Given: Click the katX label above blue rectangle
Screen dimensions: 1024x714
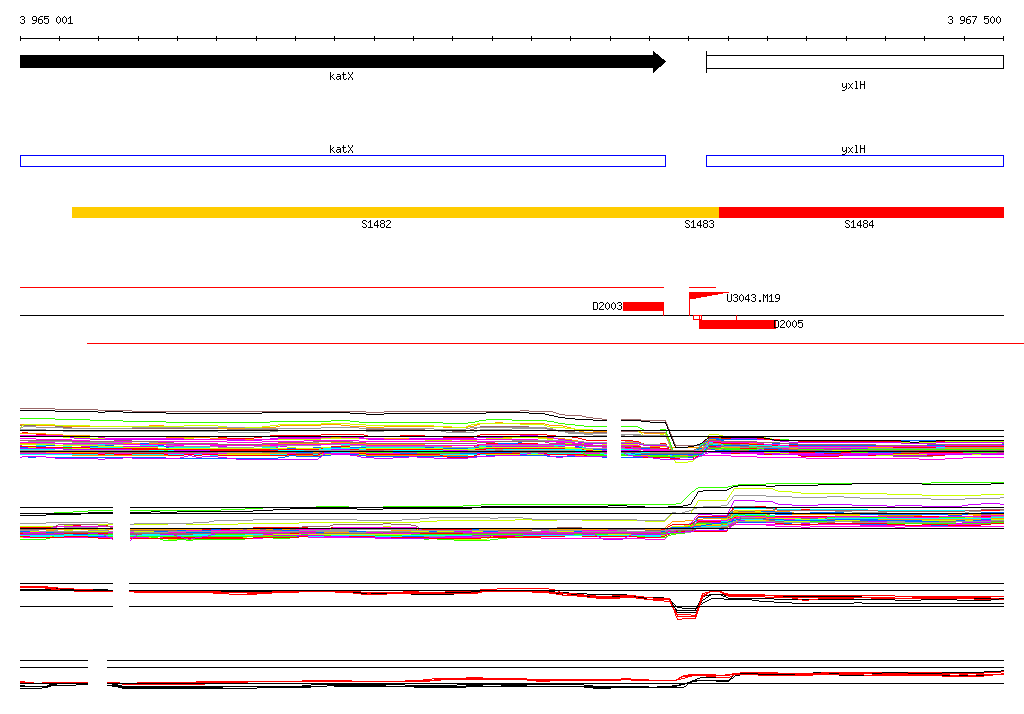Looking at the screenshot, I should point(341,149).
